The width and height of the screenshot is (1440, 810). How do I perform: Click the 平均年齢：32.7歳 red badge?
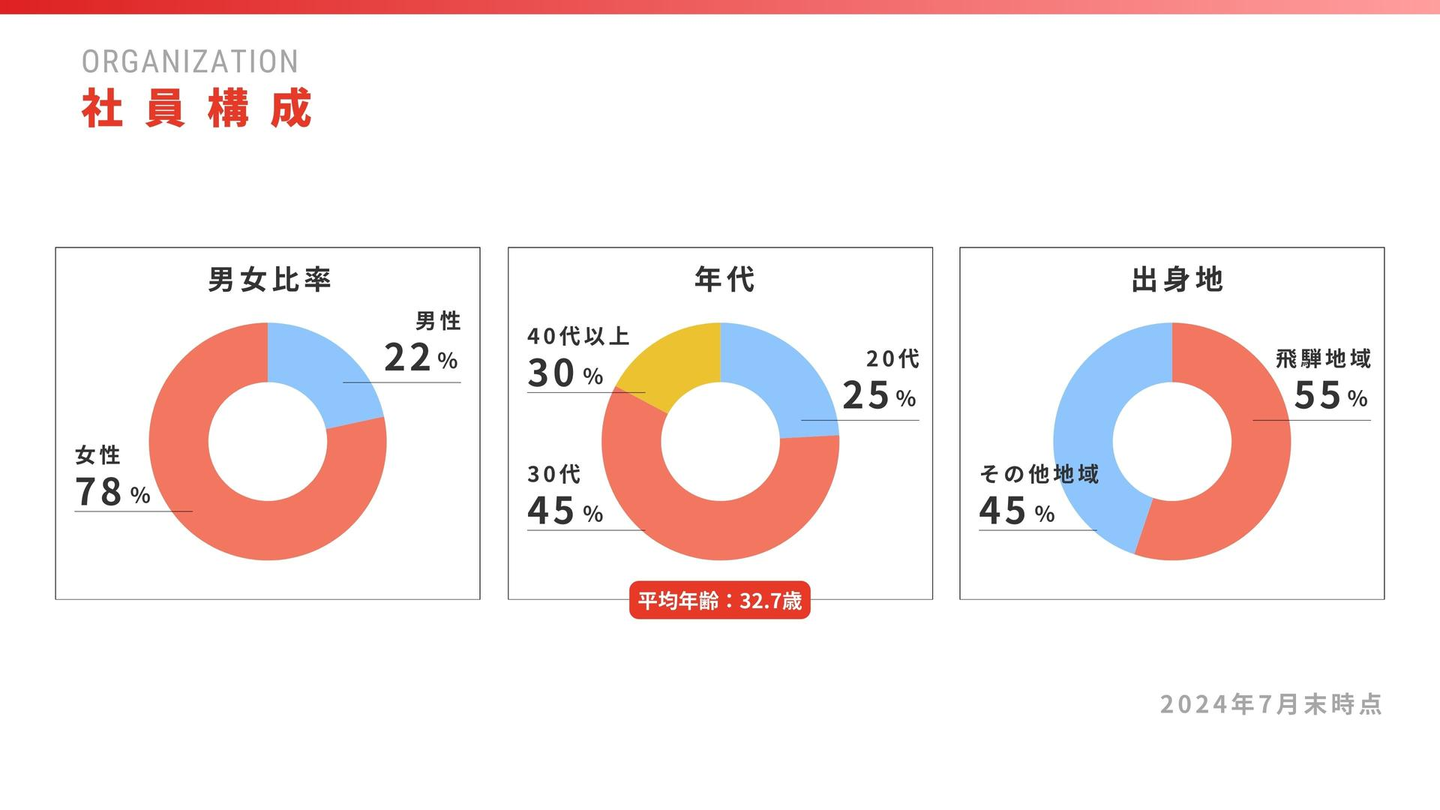[x=720, y=603]
